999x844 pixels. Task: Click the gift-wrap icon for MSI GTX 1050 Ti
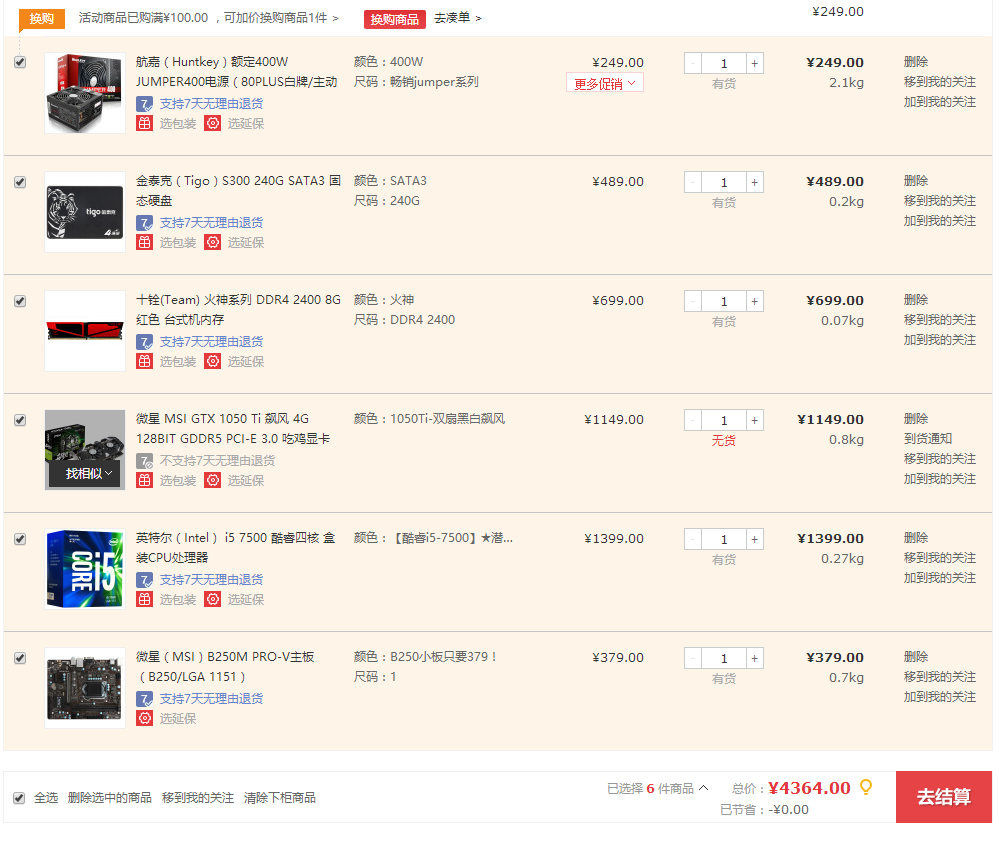coord(145,481)
